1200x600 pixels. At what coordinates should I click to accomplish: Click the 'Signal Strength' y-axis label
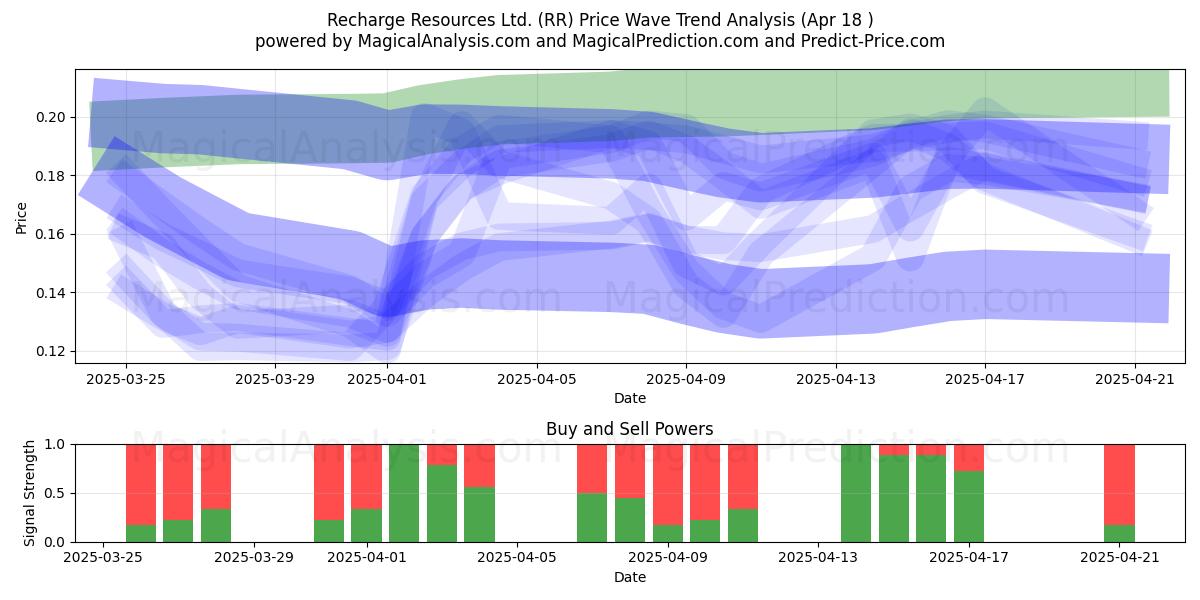pyautogui.click(x=30, y=493)
